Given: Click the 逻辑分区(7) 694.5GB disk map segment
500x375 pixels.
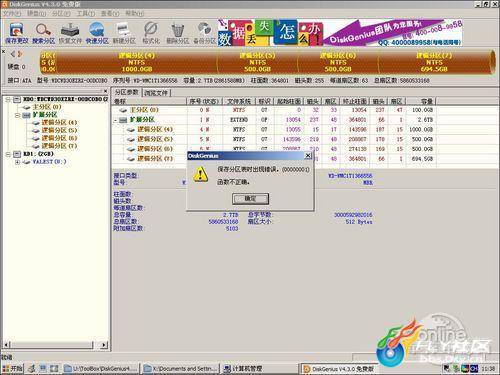Looking at the screenshot, I should [x=434, y=62].
